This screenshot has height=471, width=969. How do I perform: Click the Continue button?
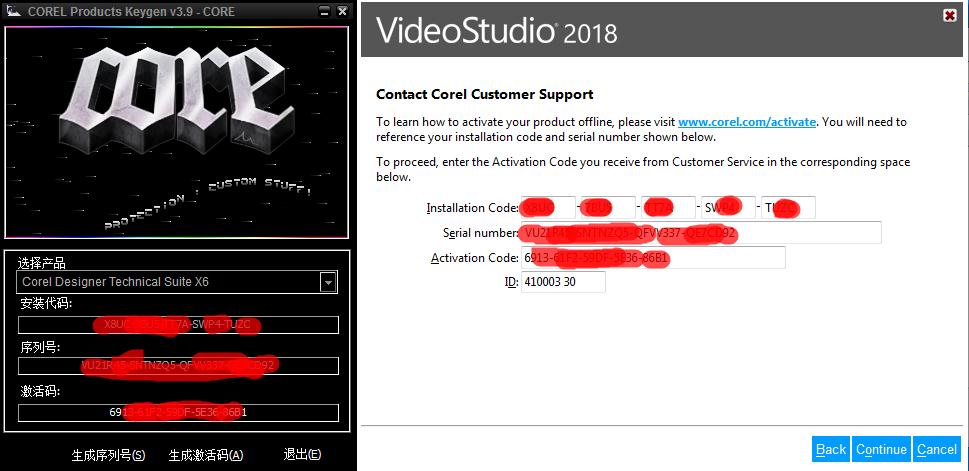click(881, 449)
